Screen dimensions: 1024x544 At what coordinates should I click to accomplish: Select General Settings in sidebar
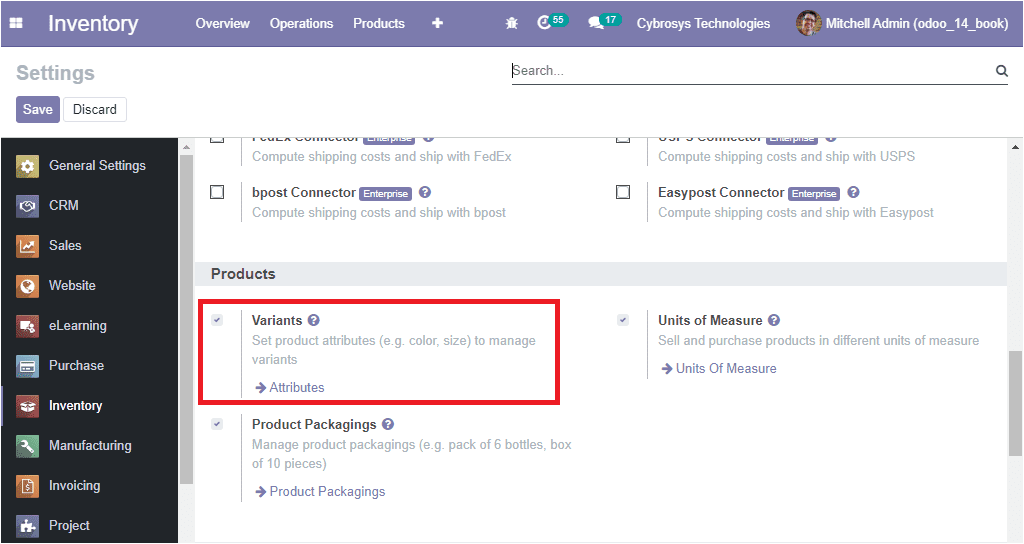coord(97,166)
